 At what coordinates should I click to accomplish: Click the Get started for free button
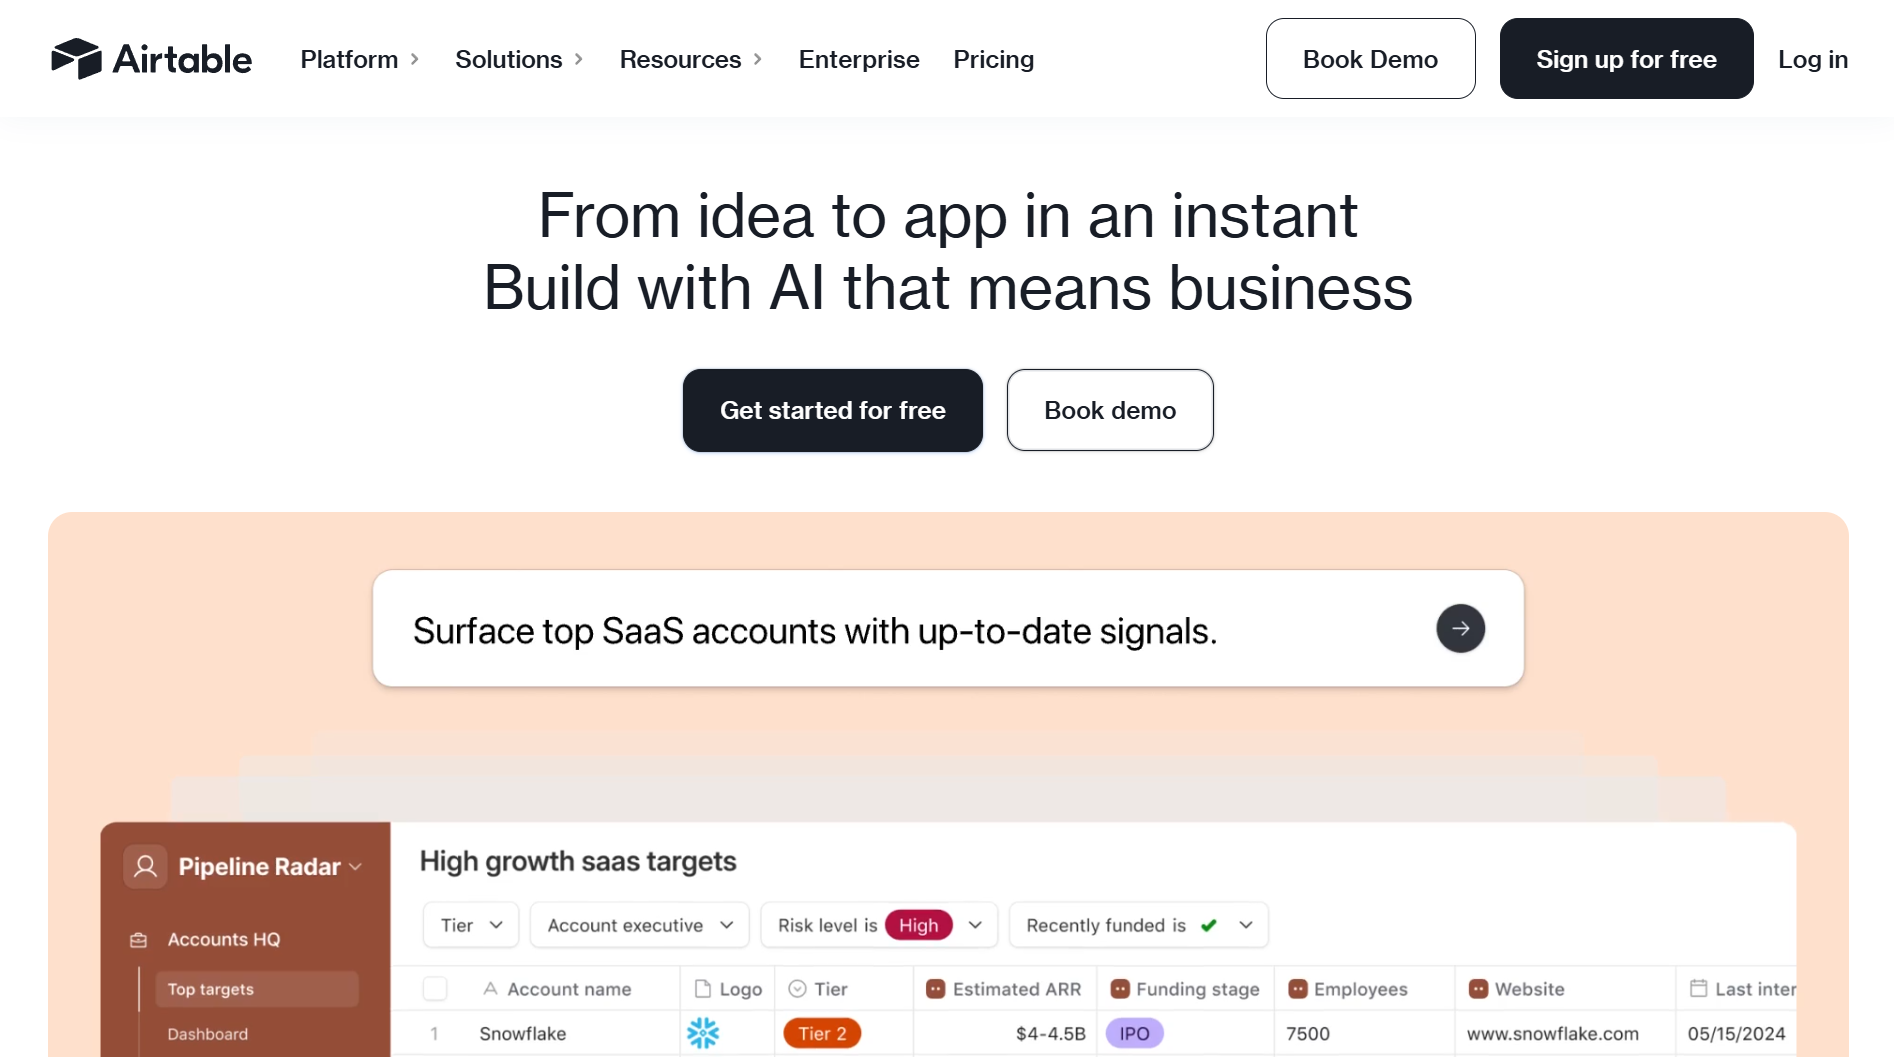pos(832,410)
